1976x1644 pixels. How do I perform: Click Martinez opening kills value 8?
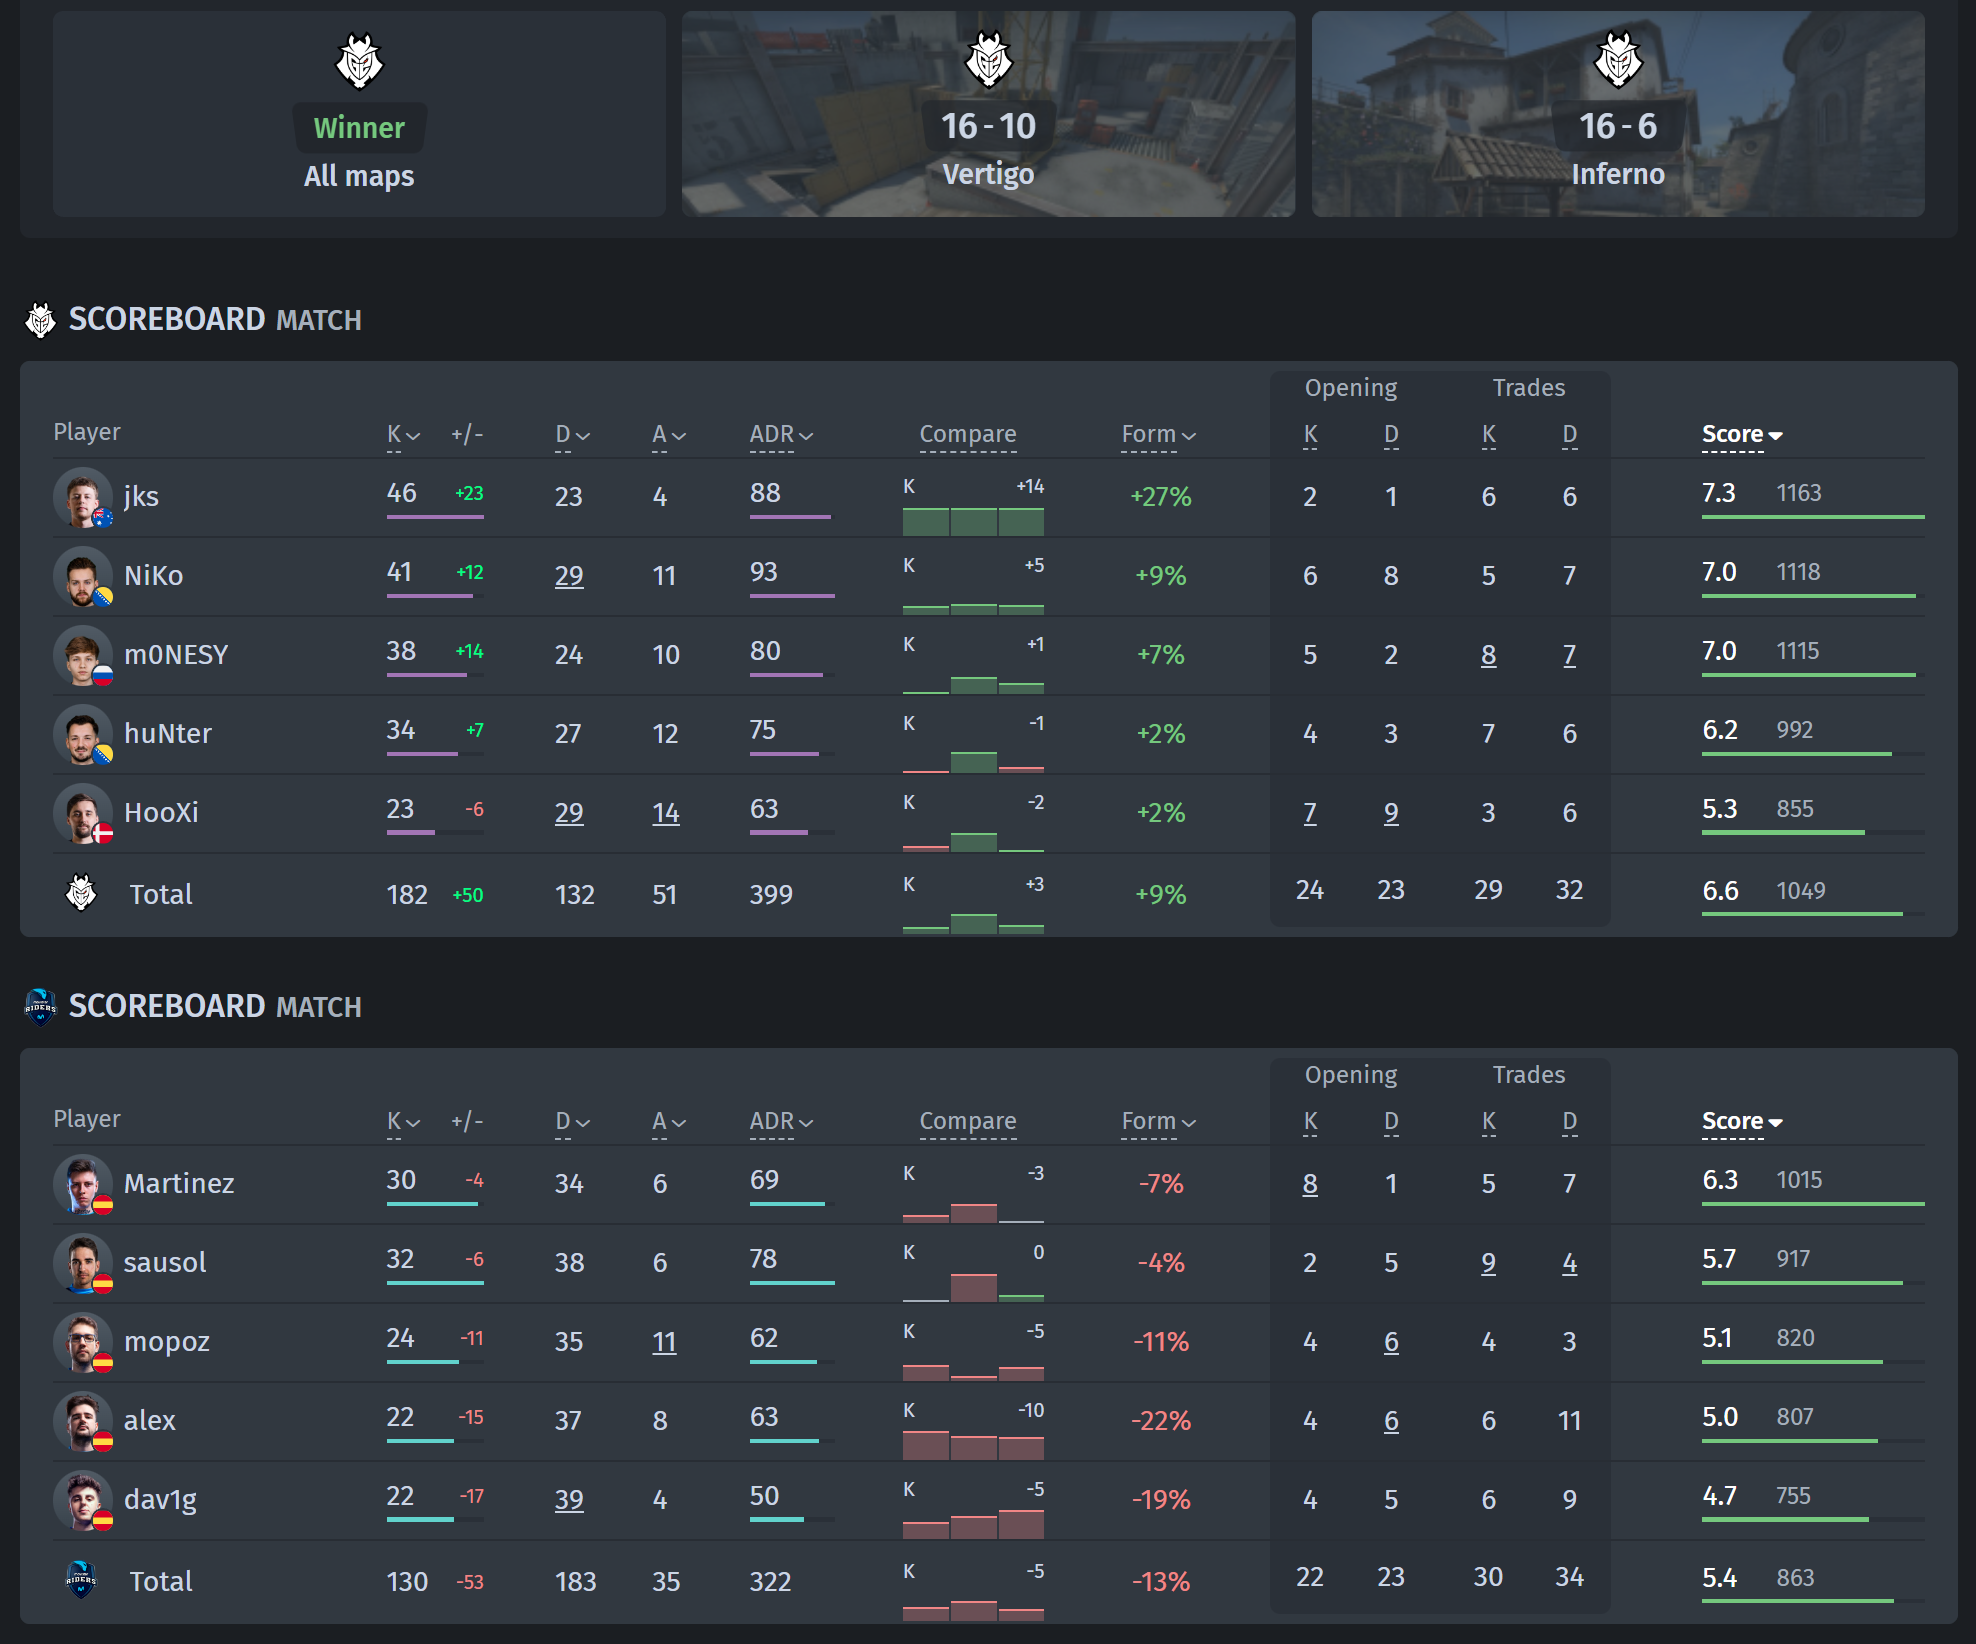[x=1310, y=1184]
